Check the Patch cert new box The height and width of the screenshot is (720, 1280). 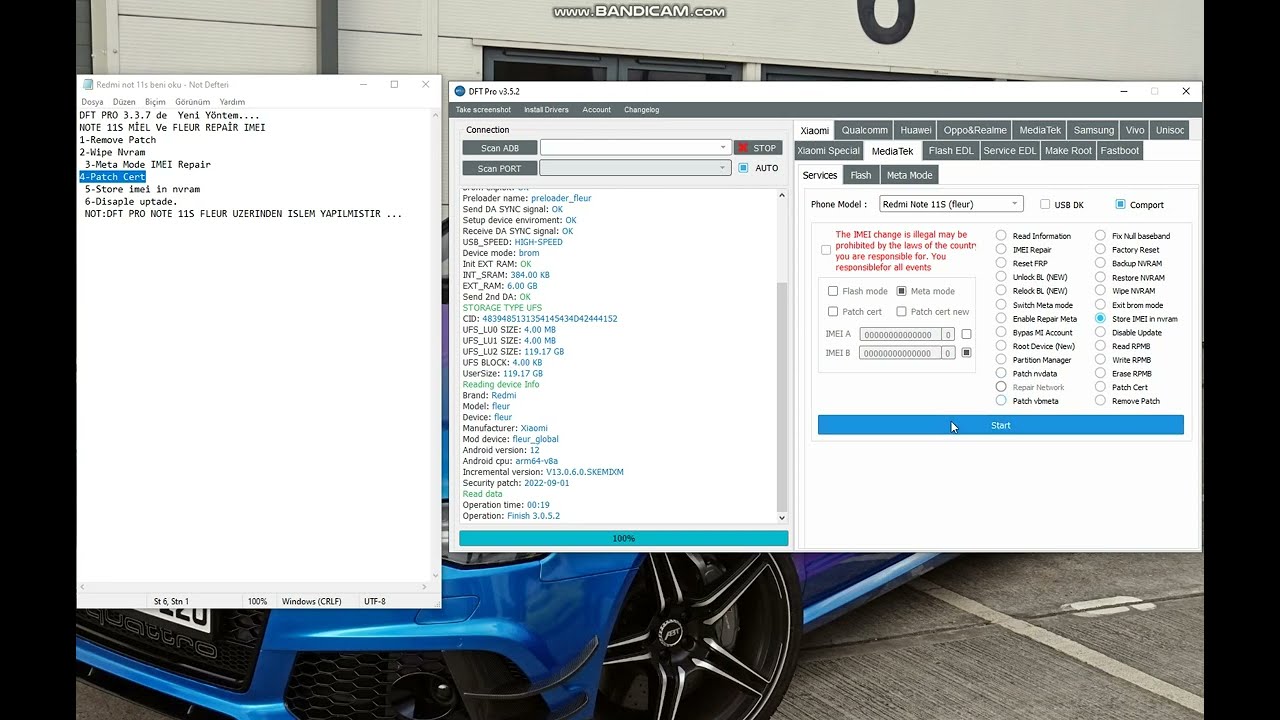coord(901,312)
